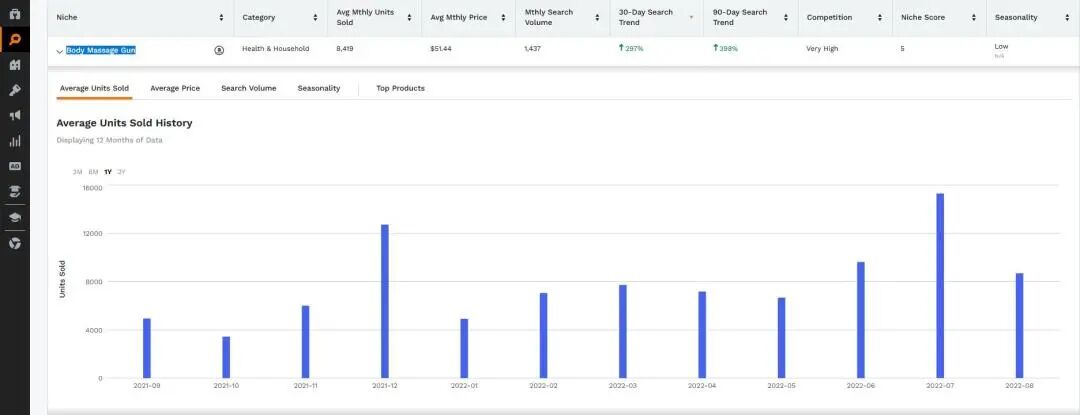Switch to the Average Price tab
Viewport: 1080px width, 415px height.
(175, 88)
